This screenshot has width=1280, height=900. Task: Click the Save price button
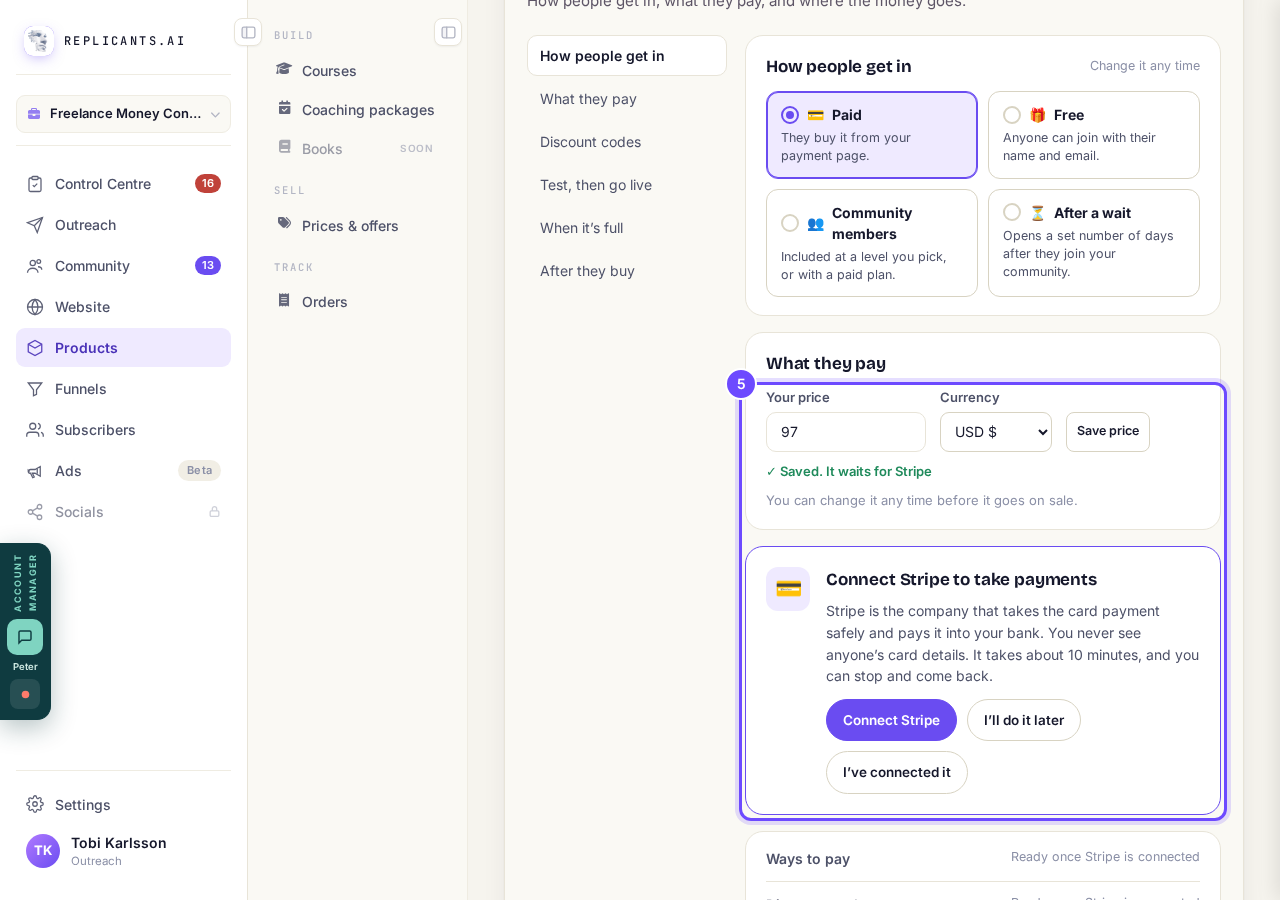[x=1108, y=432]
